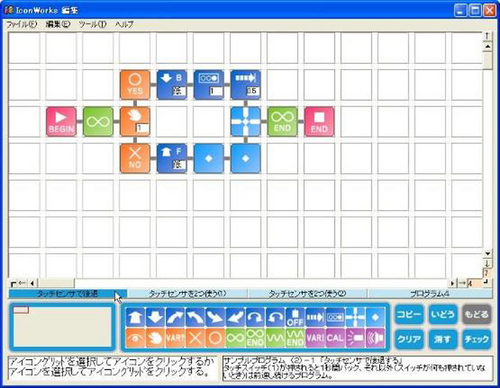This screenshot has height=388, width=500.
Task: Click the チェック button
Action: [x=477, y=339]
